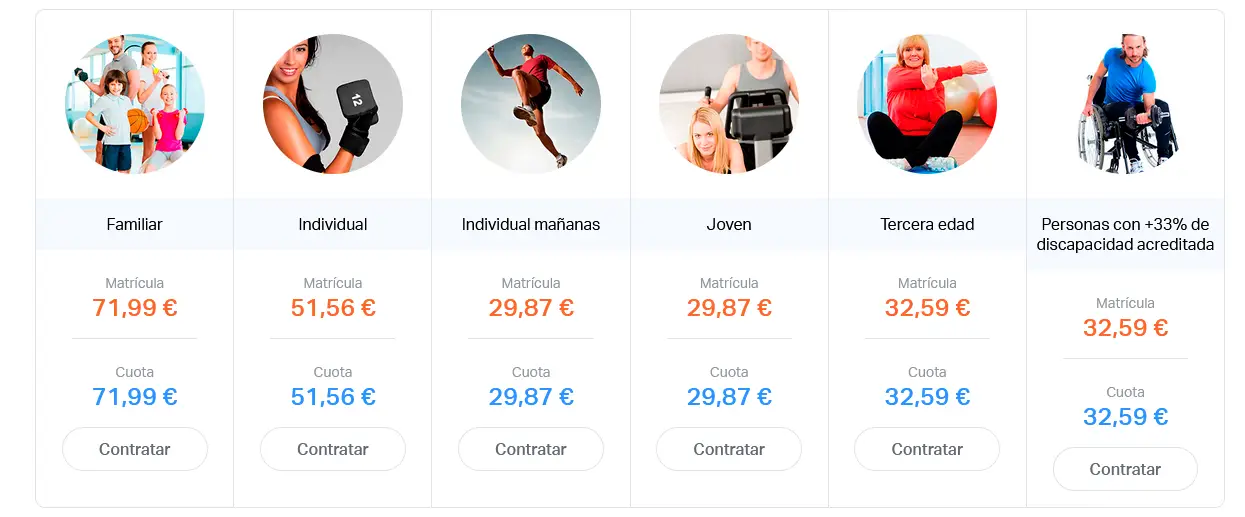Click the Familiar plan family photo
Viewport: 1245px width, 517px height.
pos(135,104)
